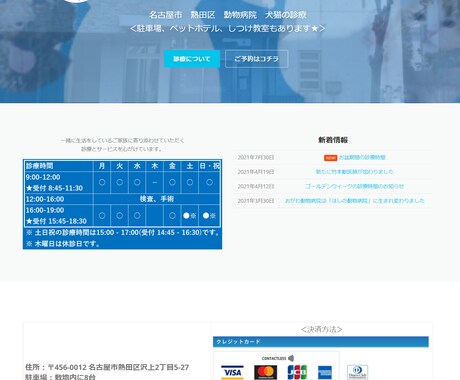Screen dimensions: 460x380
Task: Open the ご予約はコチラ reservation button
Action: pyautogui.click(x=256, y=59)
